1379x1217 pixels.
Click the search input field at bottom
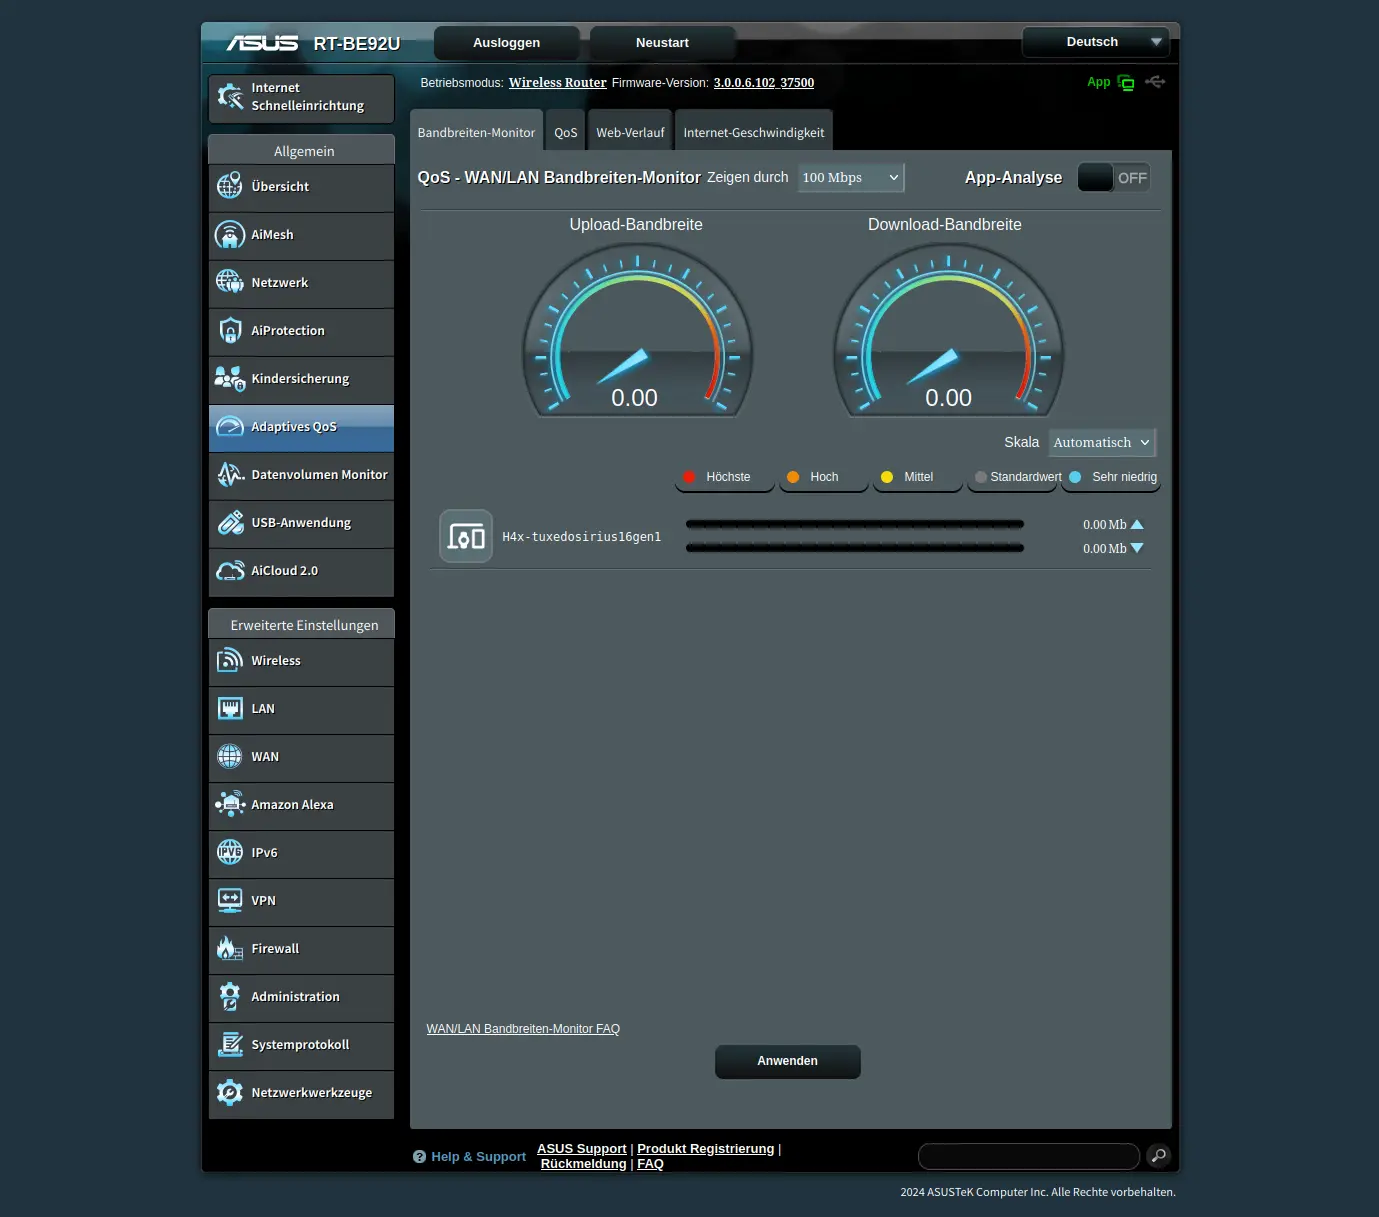1028,1156
